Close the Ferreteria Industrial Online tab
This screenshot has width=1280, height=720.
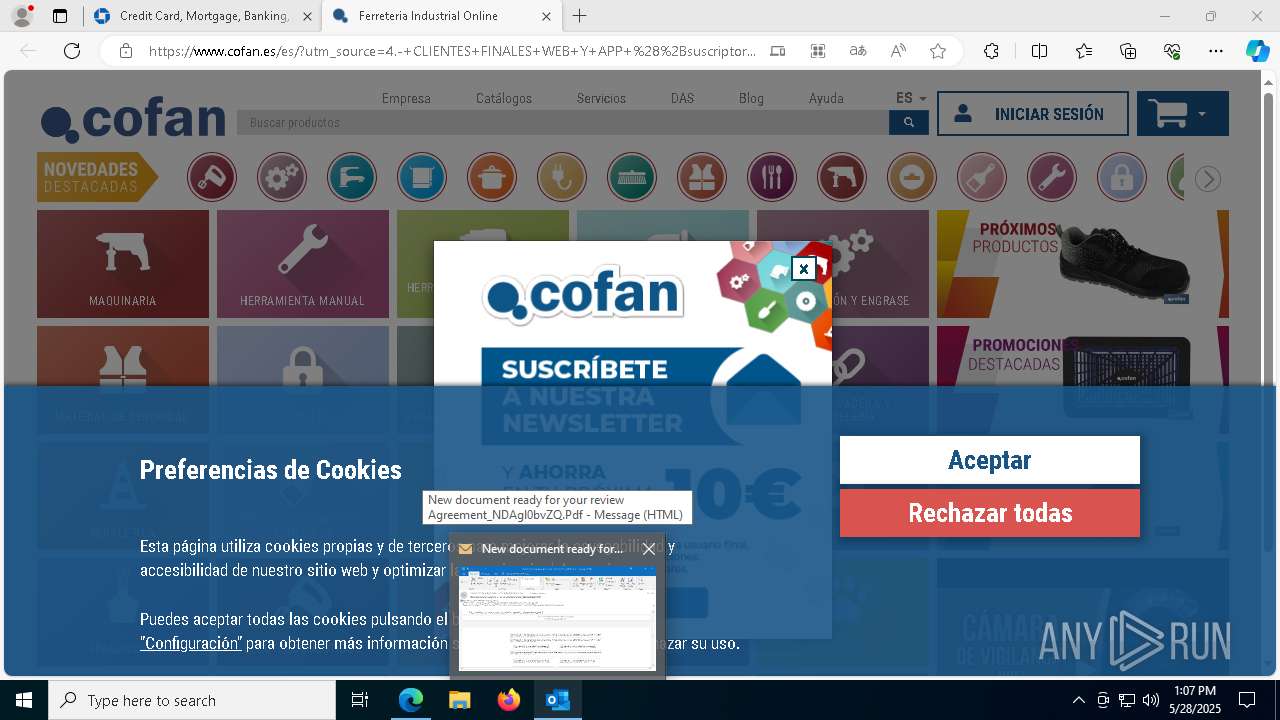[546, 16]
